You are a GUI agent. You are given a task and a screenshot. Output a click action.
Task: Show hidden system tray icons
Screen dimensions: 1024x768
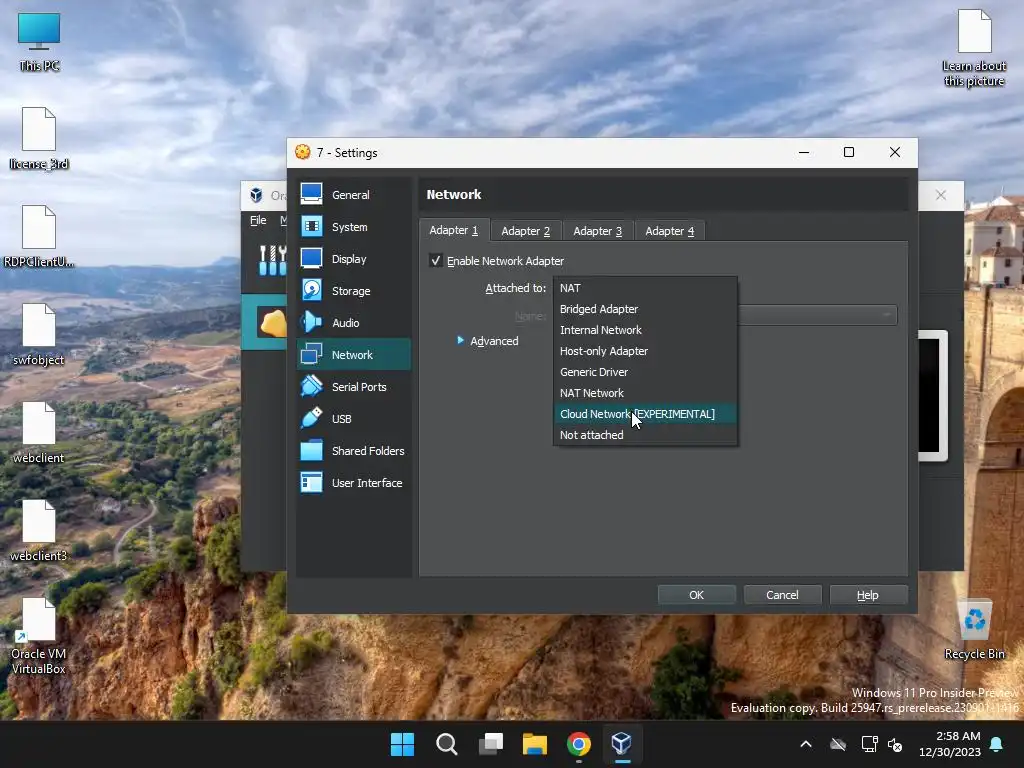point(806,744)
